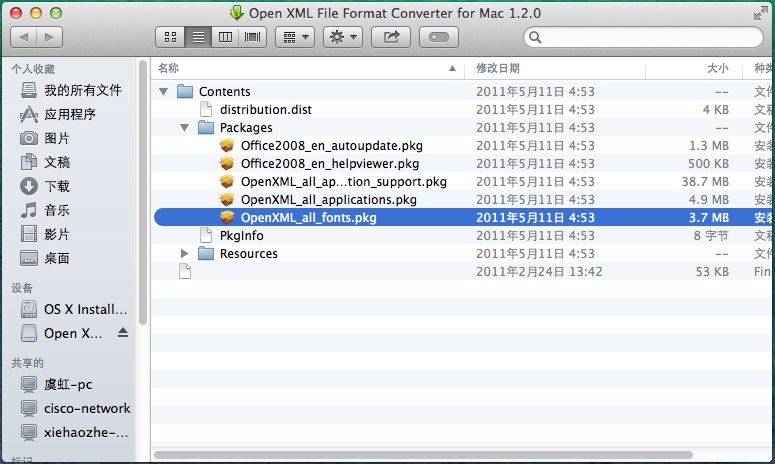Click the horizontal scrollbar of file list
This screenshot has width=775, height=464.
[423, 455]
